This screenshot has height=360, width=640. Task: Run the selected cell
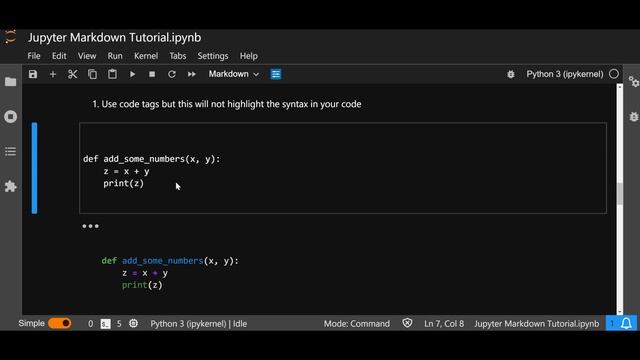[x=132, y=74]
